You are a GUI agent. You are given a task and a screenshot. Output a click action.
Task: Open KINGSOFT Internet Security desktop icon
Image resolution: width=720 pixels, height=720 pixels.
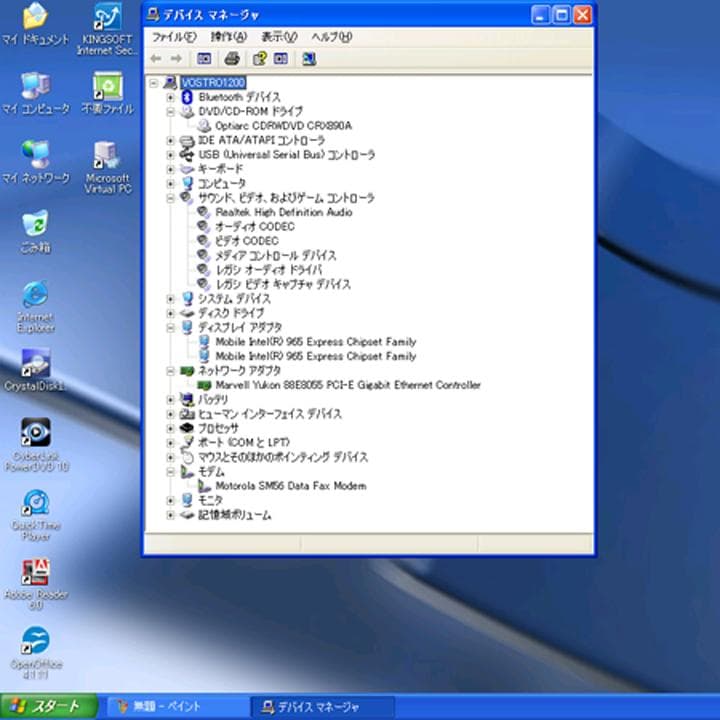107,29
